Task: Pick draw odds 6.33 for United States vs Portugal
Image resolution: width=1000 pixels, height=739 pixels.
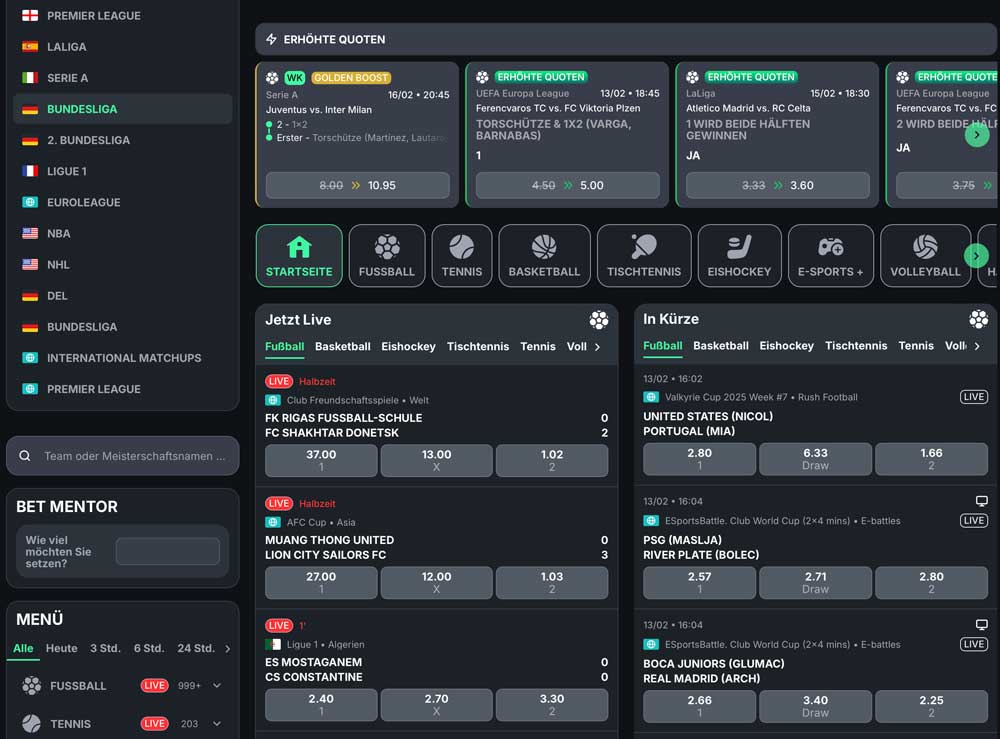Action: [815, 459]
